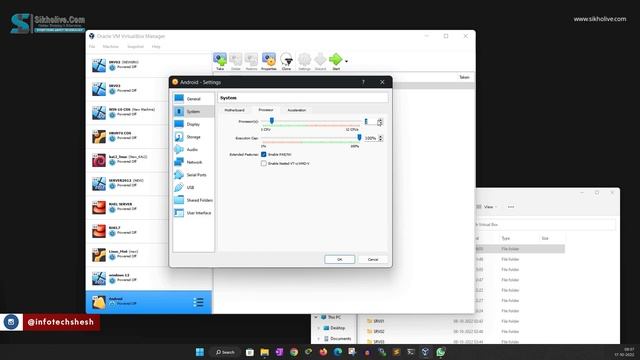Click the Taken column header
The height and width of the screenshot is (360, 640).
(x=464, y=77)
